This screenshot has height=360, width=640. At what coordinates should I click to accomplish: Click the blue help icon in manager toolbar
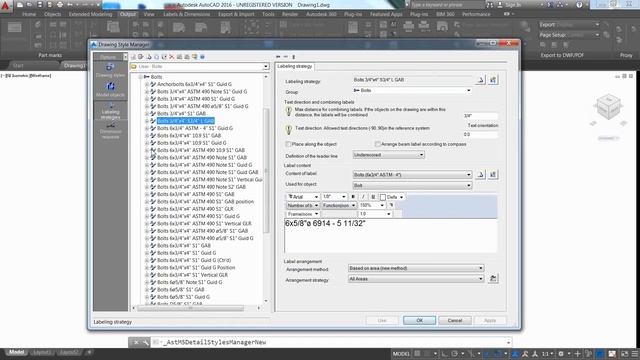[x=202, y=57]
